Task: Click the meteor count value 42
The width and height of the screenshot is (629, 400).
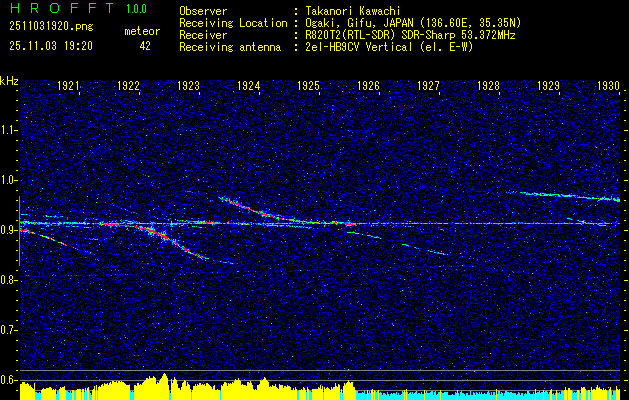Action: (145, 46)
